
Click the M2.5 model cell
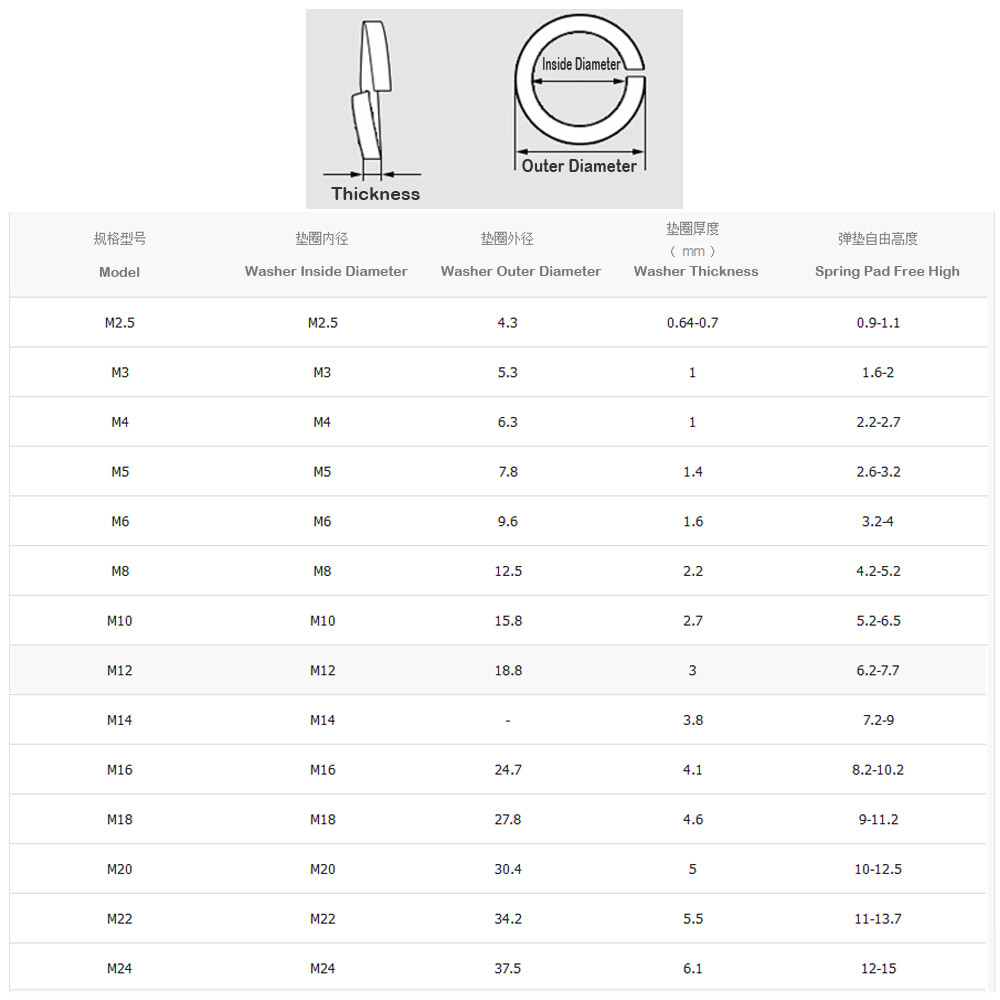click(120, 323)
